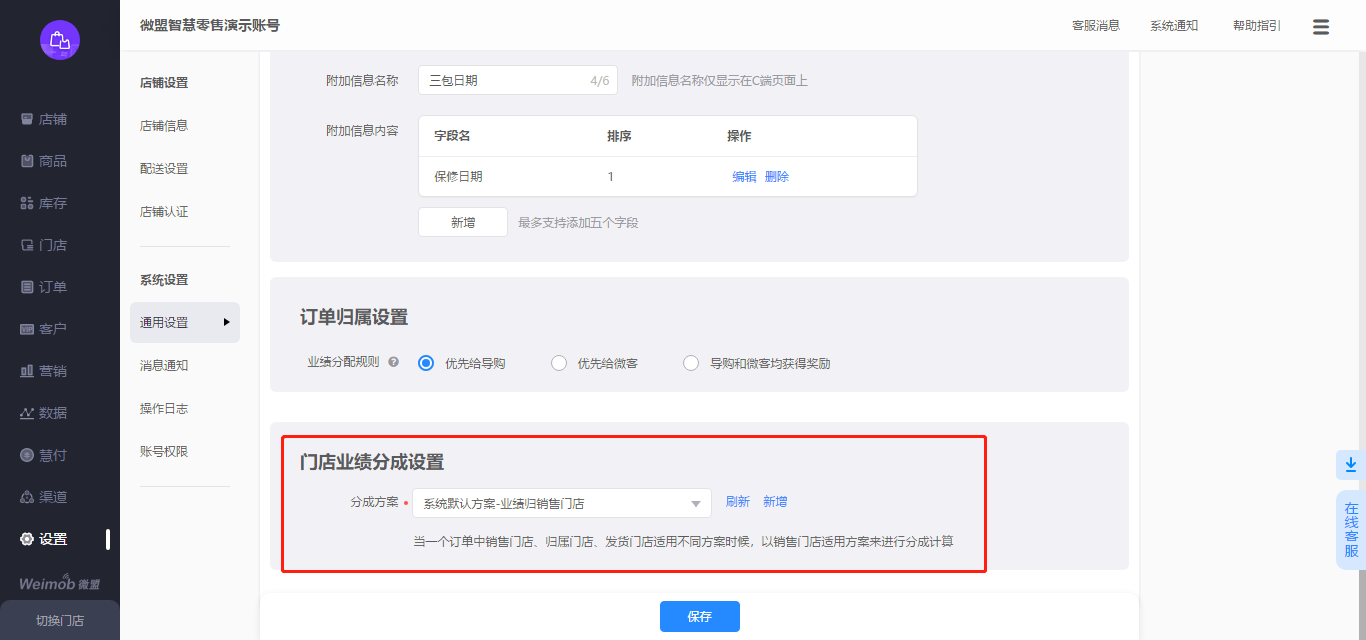Click the 附加信息名称 input field
The width and height of the screenshot is (1366, 640).
[505, 80]
